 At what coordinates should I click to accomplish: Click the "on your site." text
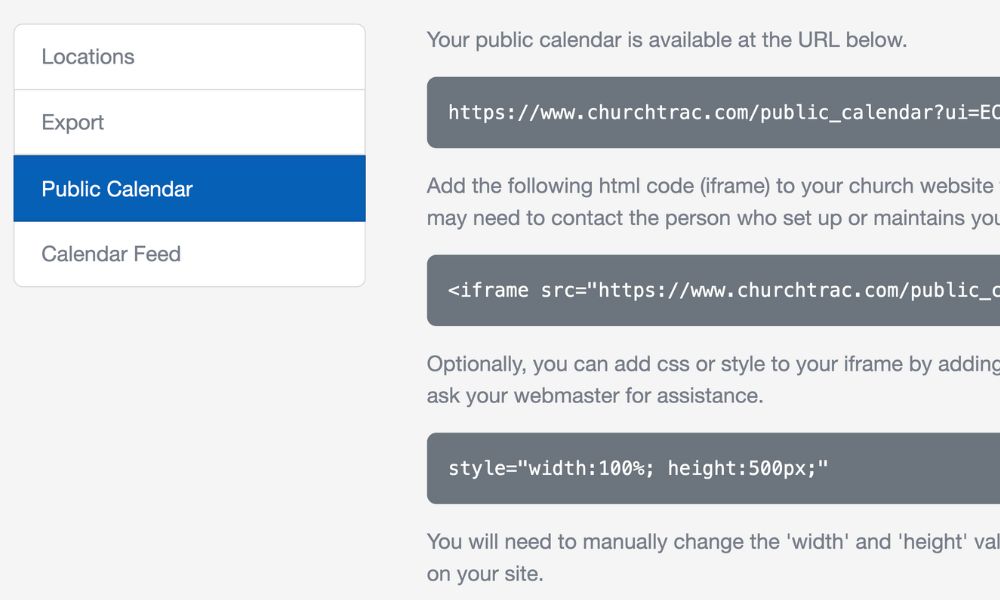pos(485,575)
